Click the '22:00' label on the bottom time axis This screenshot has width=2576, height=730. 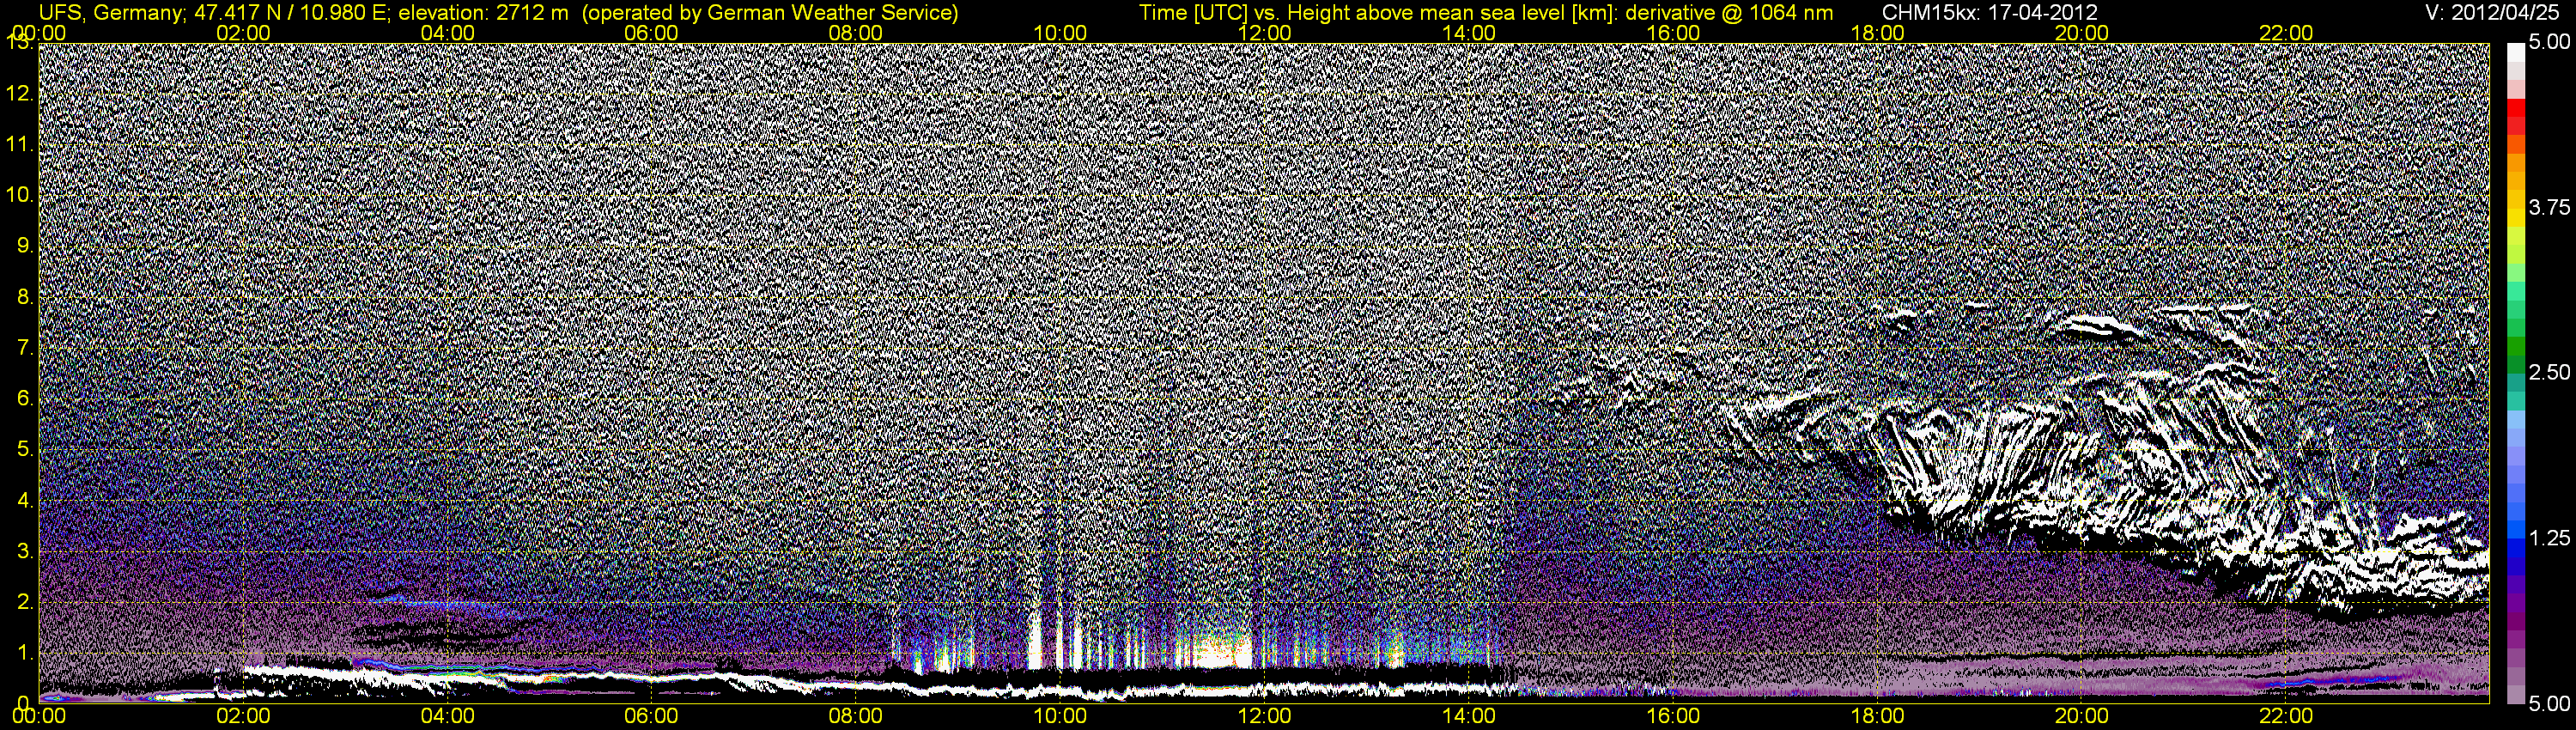pyautogui.click(x=2286, y=717)
